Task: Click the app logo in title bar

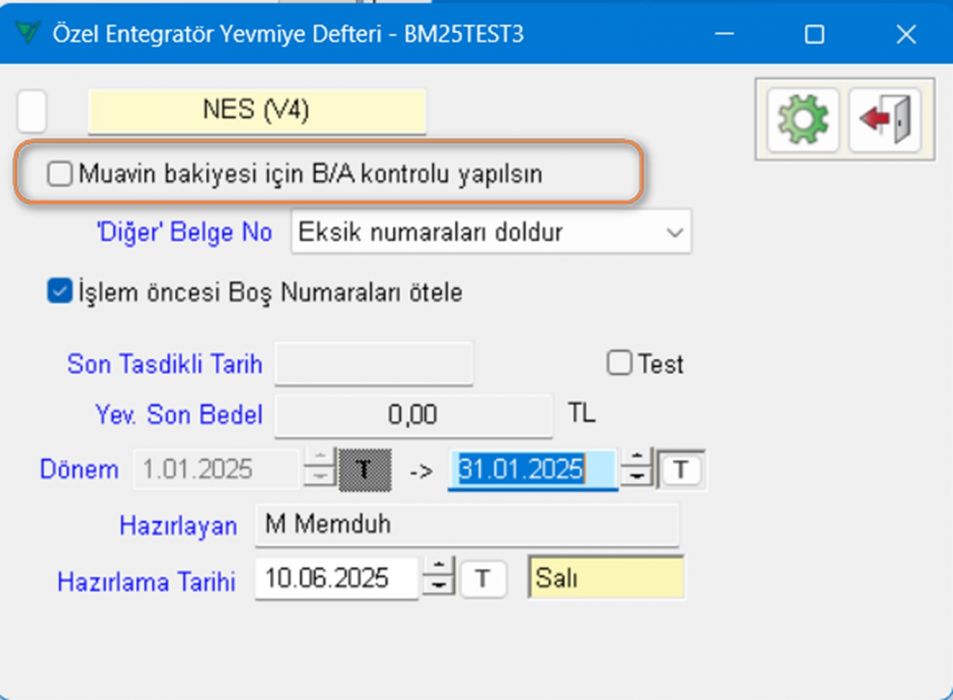Action: [x=29, y=34]
